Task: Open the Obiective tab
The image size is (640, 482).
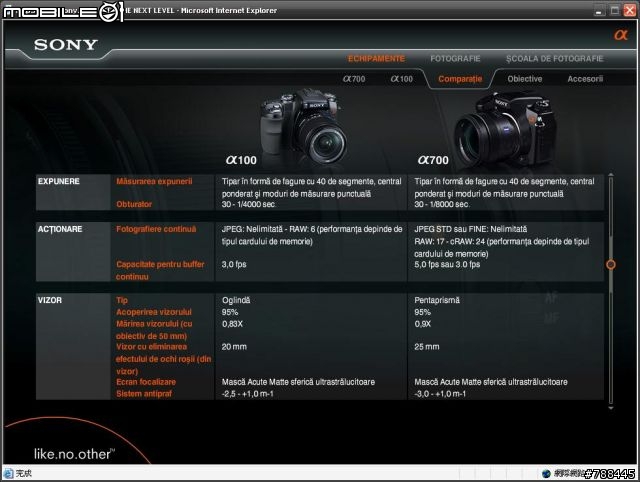Action: pos(525,79)
